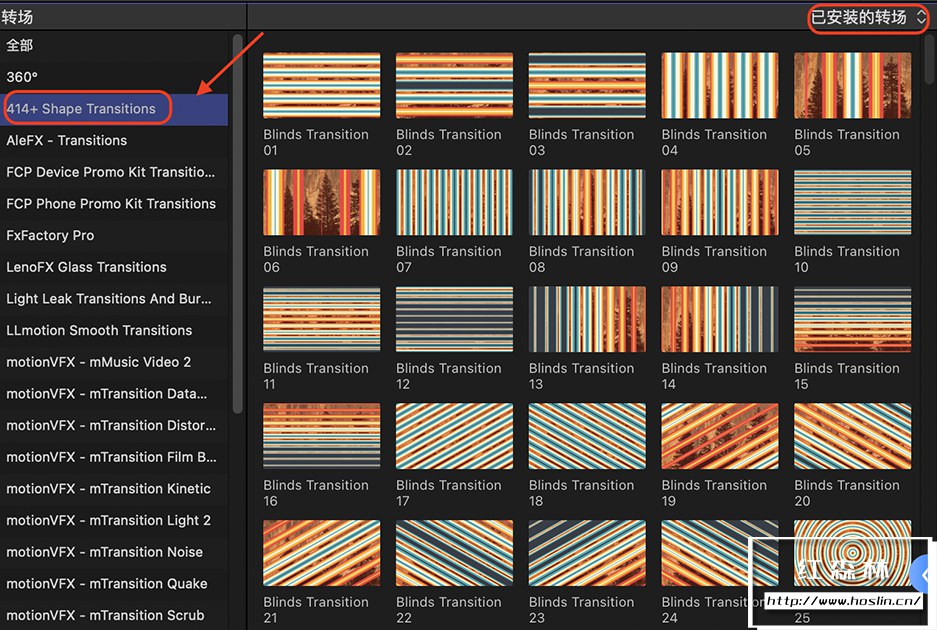The image size is (937, 630).
Task: Select 414+ Shape Transitions category
Action: point(81,109)
